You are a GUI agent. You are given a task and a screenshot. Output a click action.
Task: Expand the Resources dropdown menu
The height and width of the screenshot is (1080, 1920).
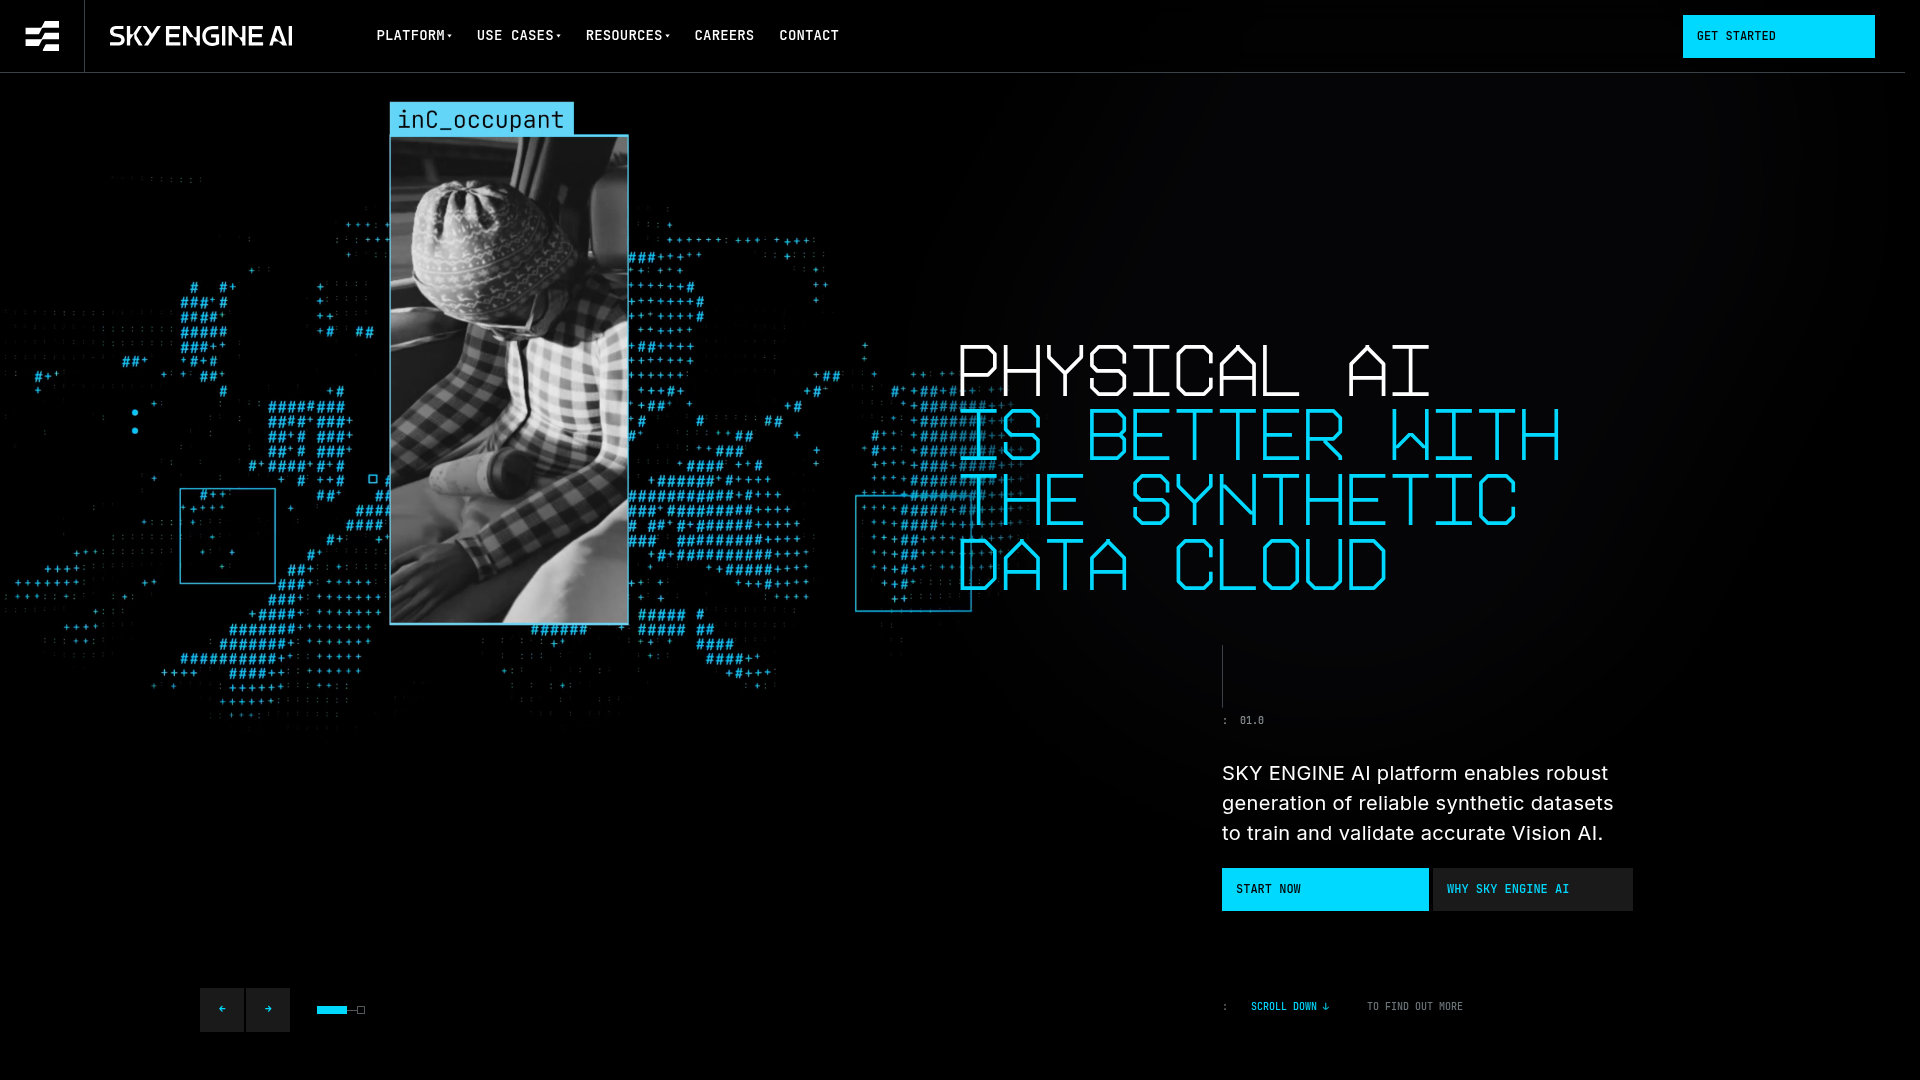click(x=628, y=36)
